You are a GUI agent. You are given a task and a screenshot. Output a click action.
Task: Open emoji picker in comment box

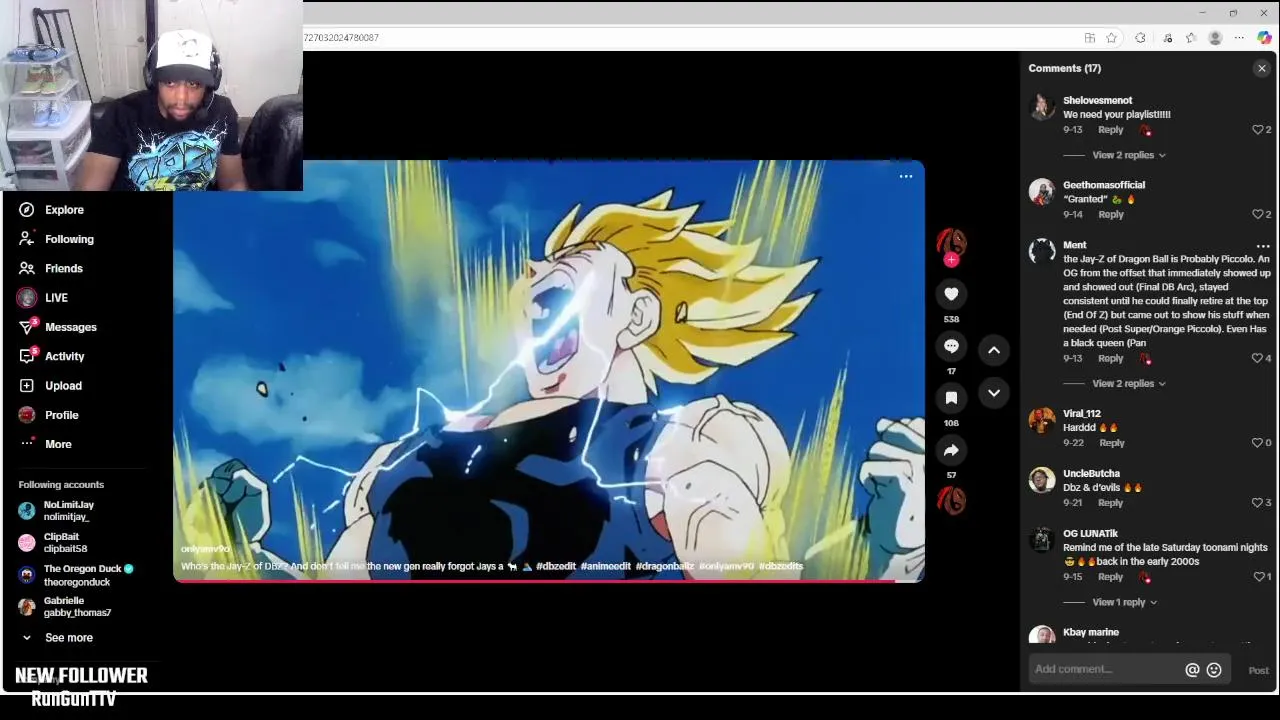tap(1214, 670)
